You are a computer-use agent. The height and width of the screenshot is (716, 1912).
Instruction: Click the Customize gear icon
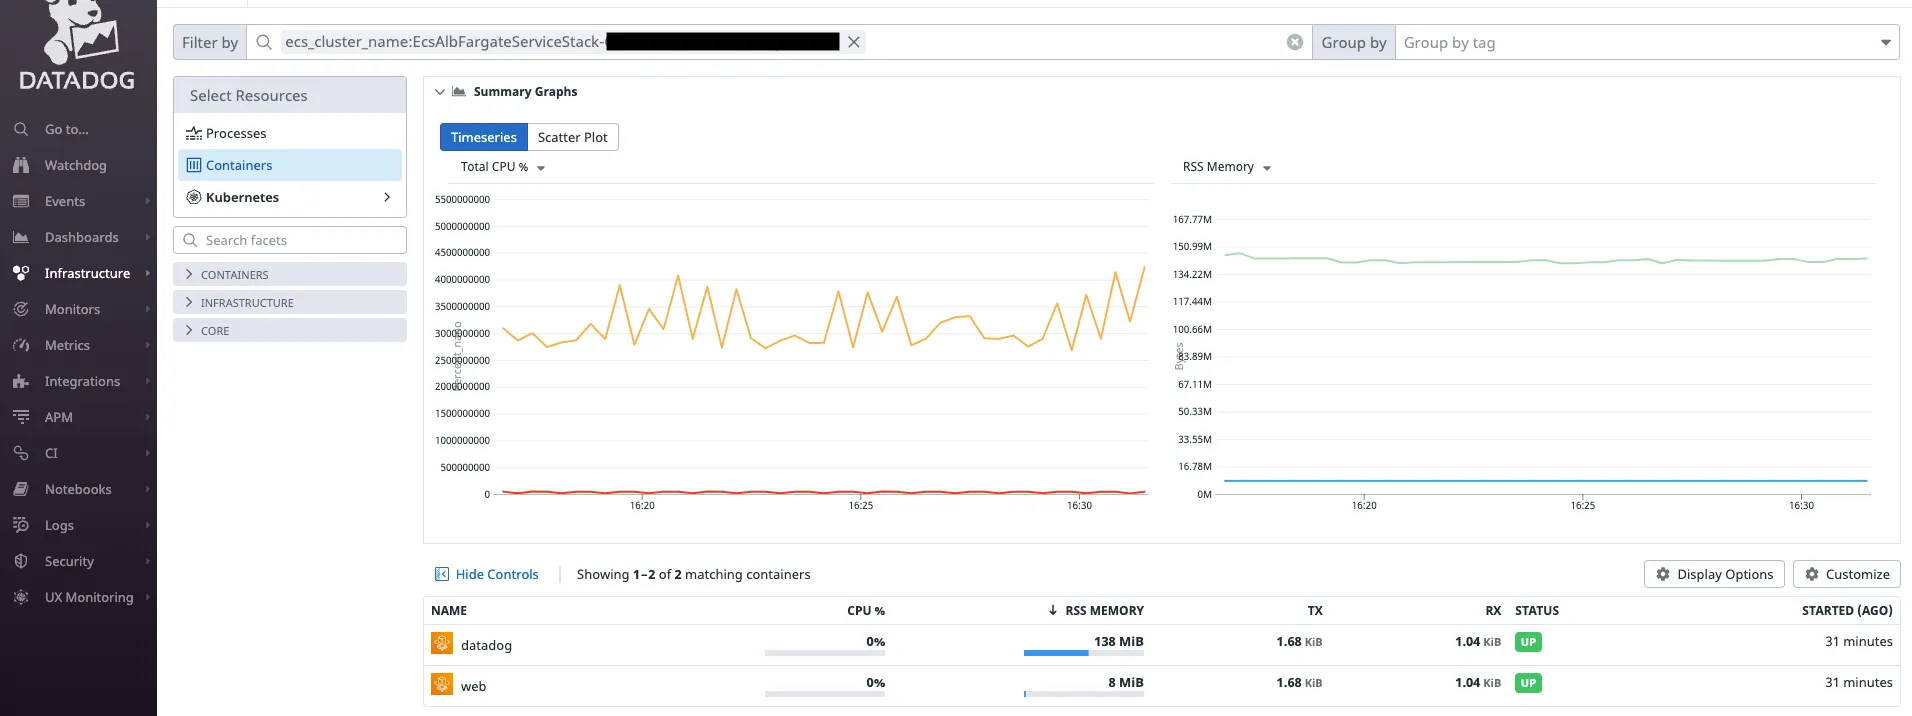(x=1812, y=574)
